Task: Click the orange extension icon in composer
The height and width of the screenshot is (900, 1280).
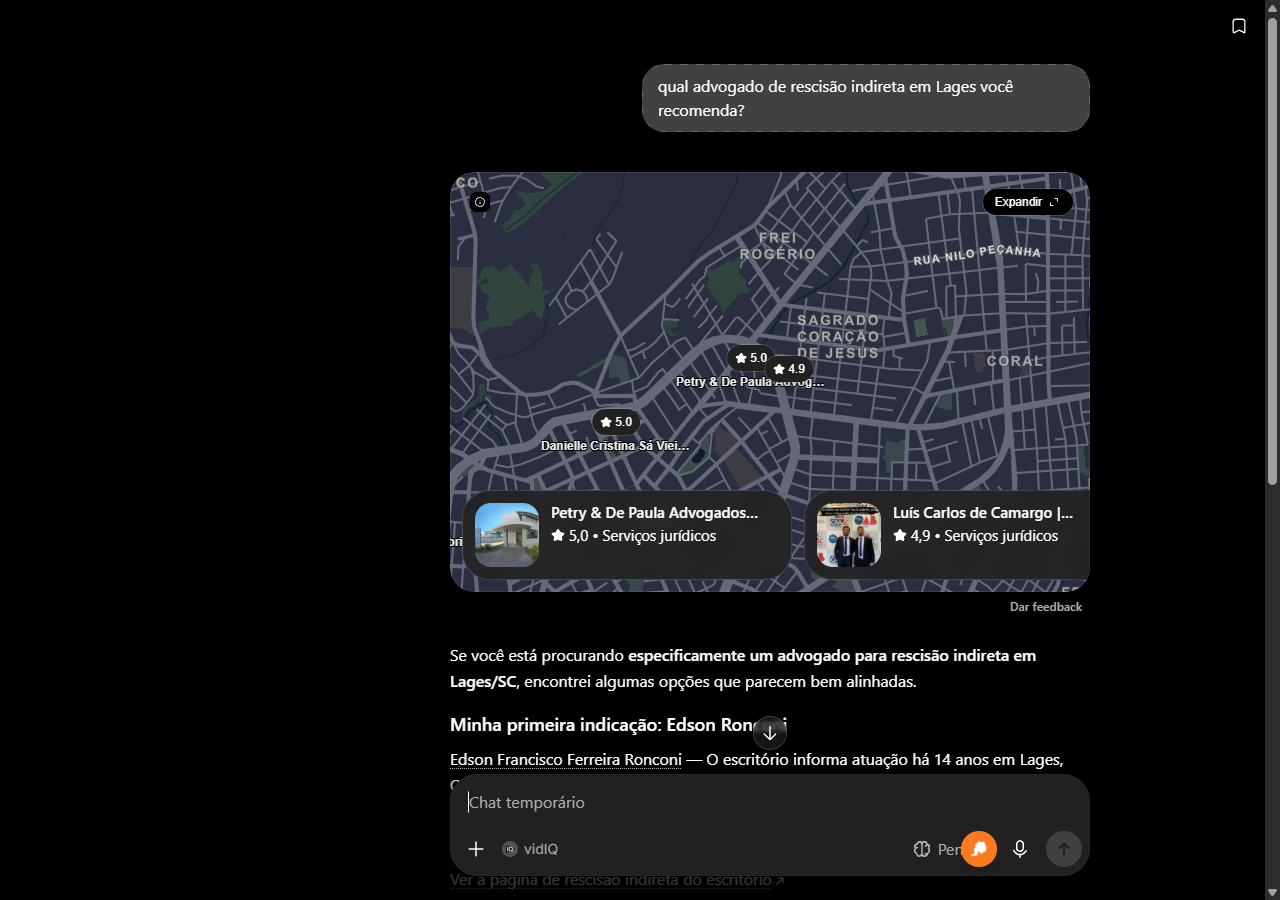Action: pyautogui.click(x=979, y=849)
